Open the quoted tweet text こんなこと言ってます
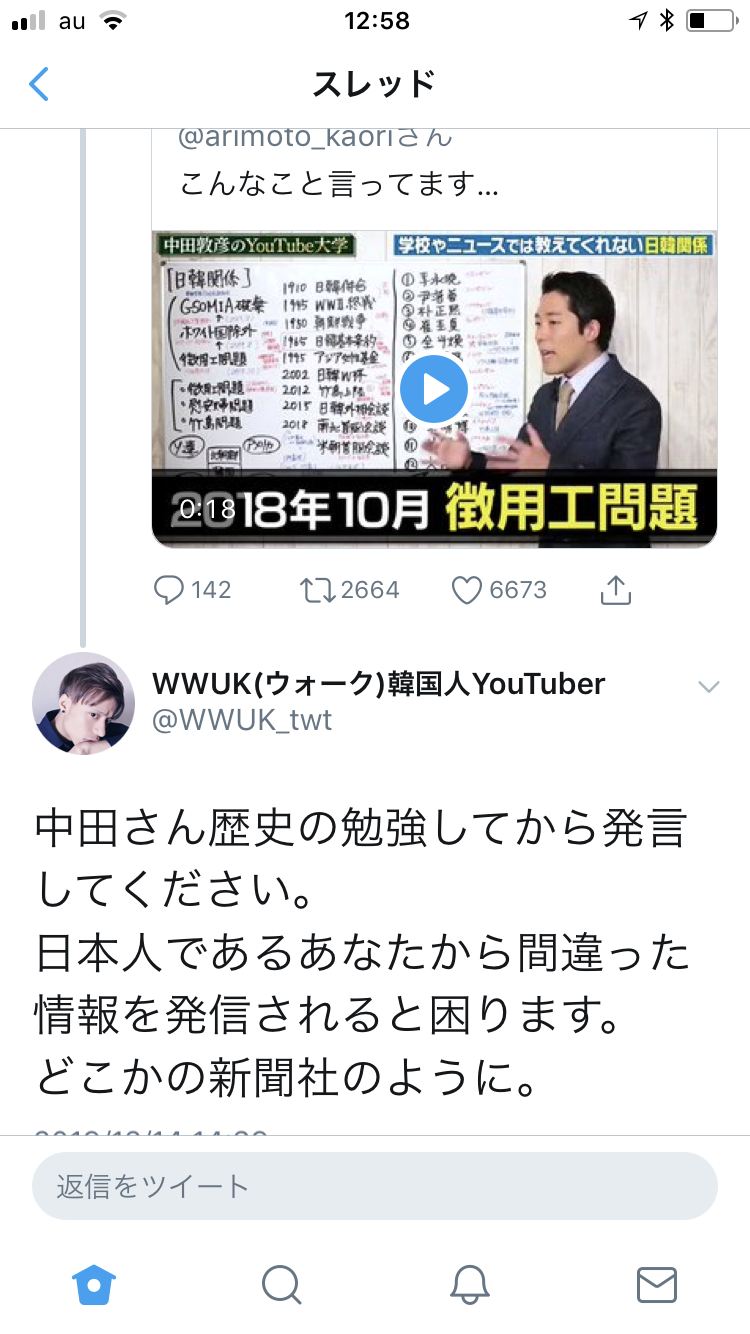 pyautogui.click(x=339, y=185)
